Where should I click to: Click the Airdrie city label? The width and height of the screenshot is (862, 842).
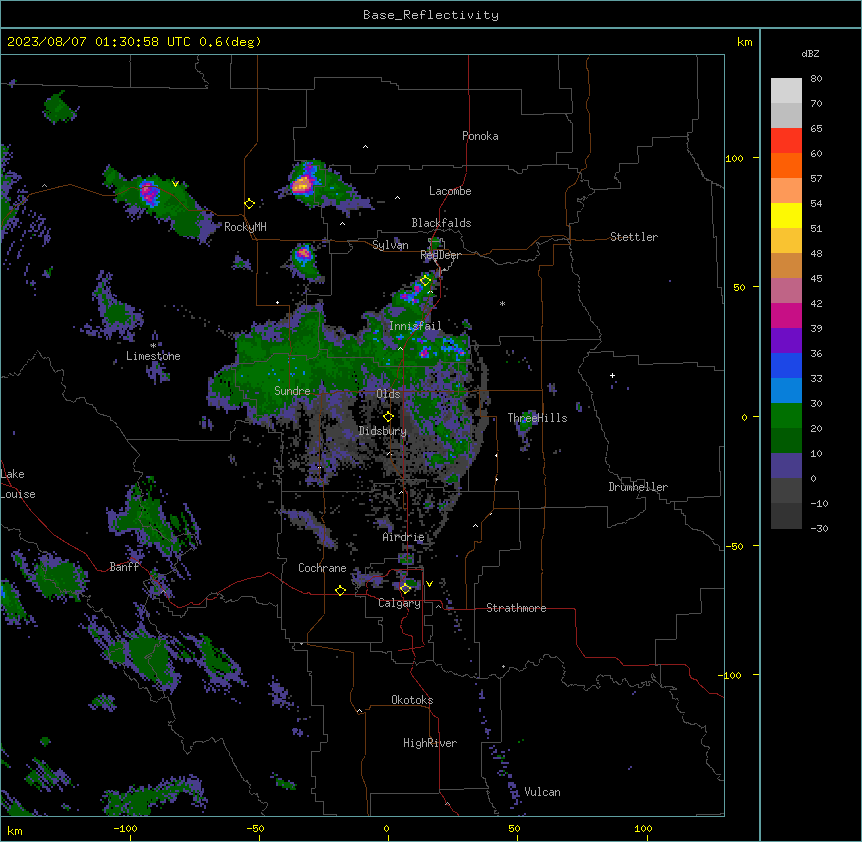tap(403, 537)
